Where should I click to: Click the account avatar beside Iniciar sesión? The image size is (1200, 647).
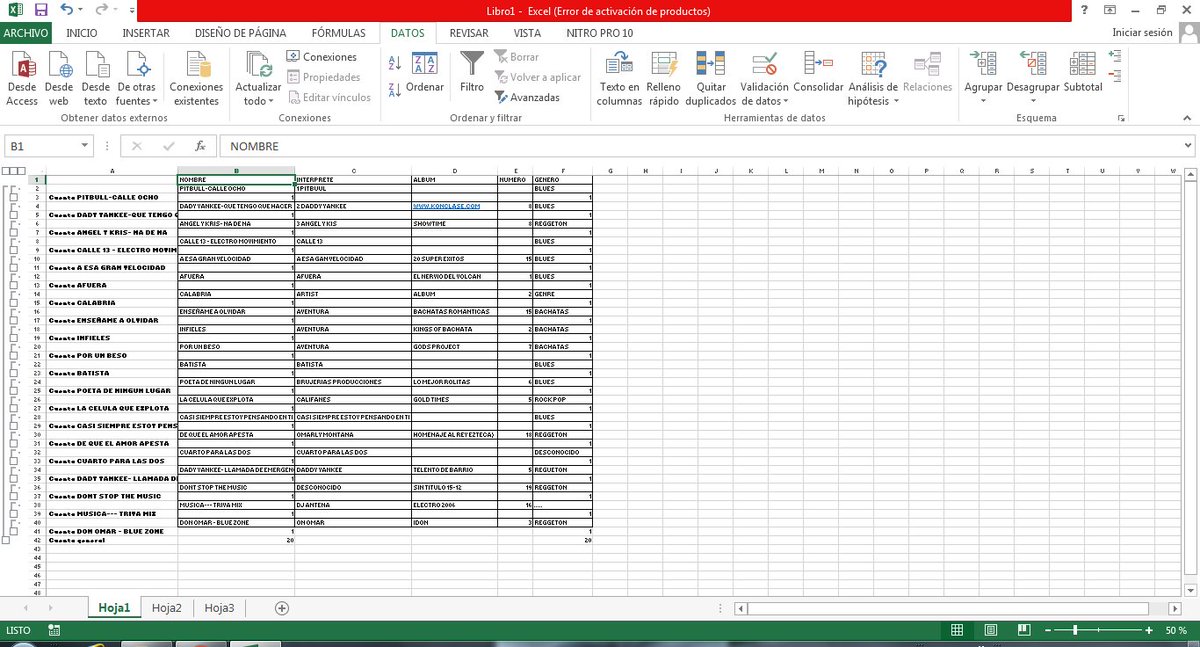(1187, 32)
